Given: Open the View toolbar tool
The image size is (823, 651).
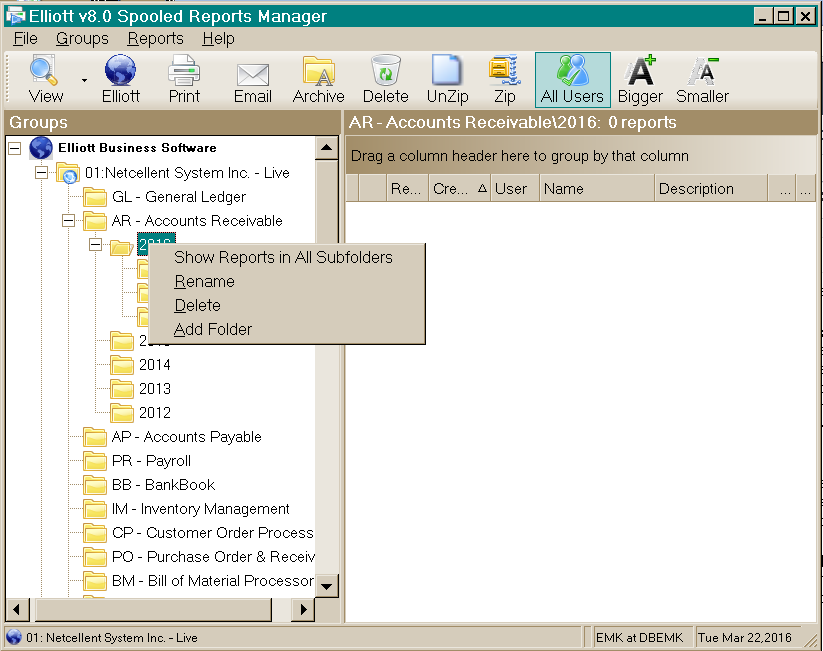Looking at the screenshot, I should (45, 80).
